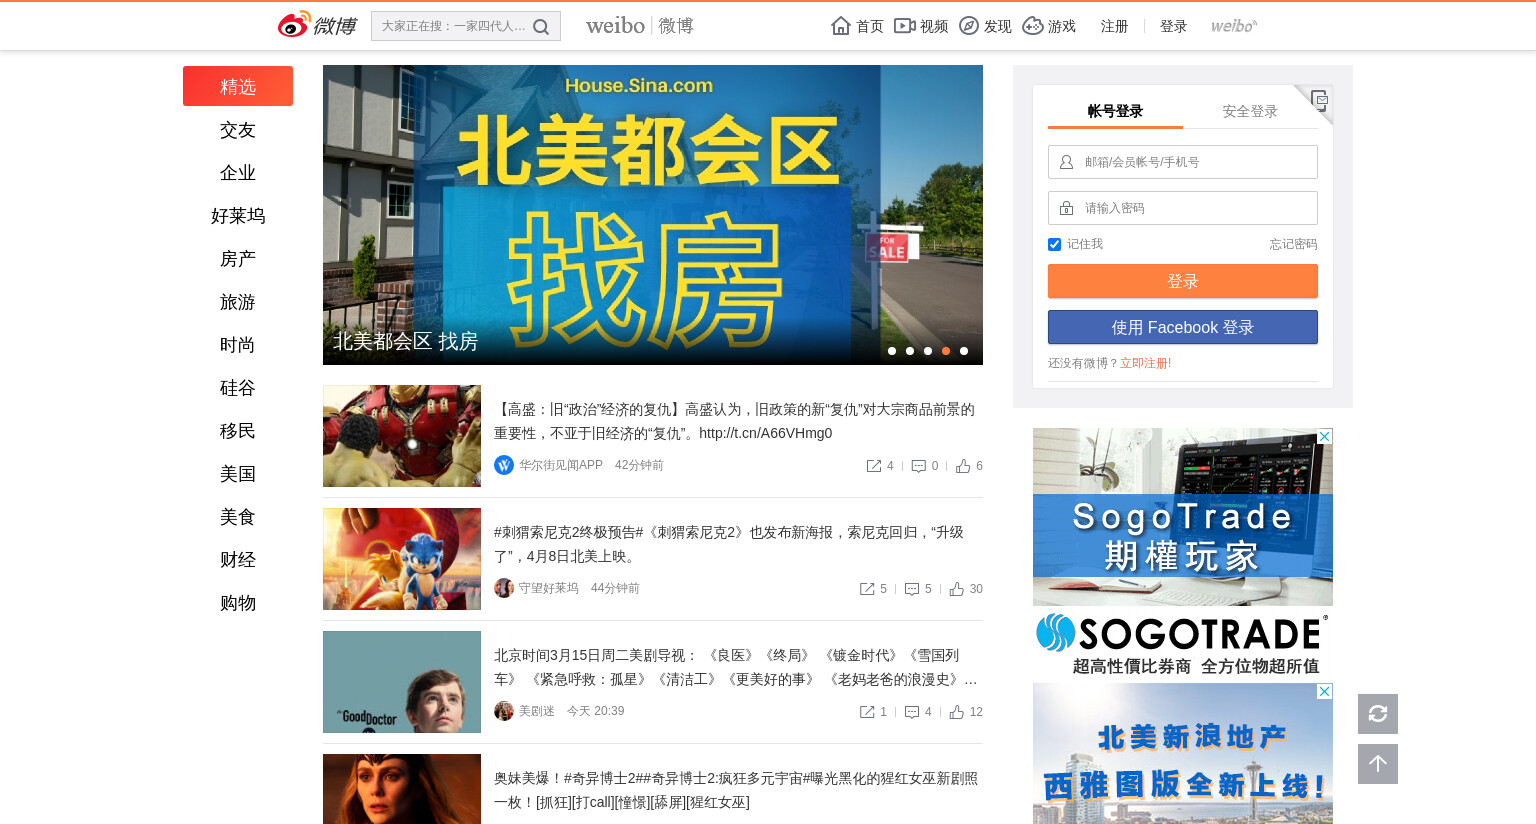Select 美国 category in sidebar
Viewport: 1536px width, 824px height.
coord(238,474)
